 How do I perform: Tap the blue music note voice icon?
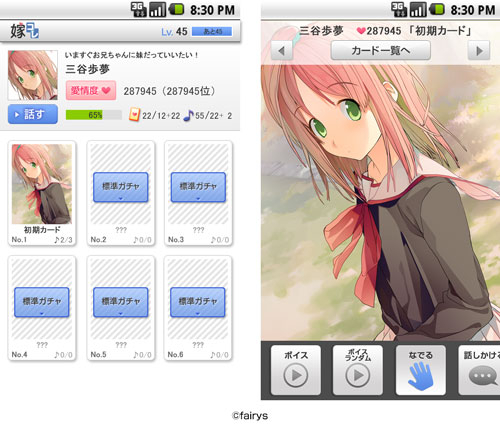188,115
